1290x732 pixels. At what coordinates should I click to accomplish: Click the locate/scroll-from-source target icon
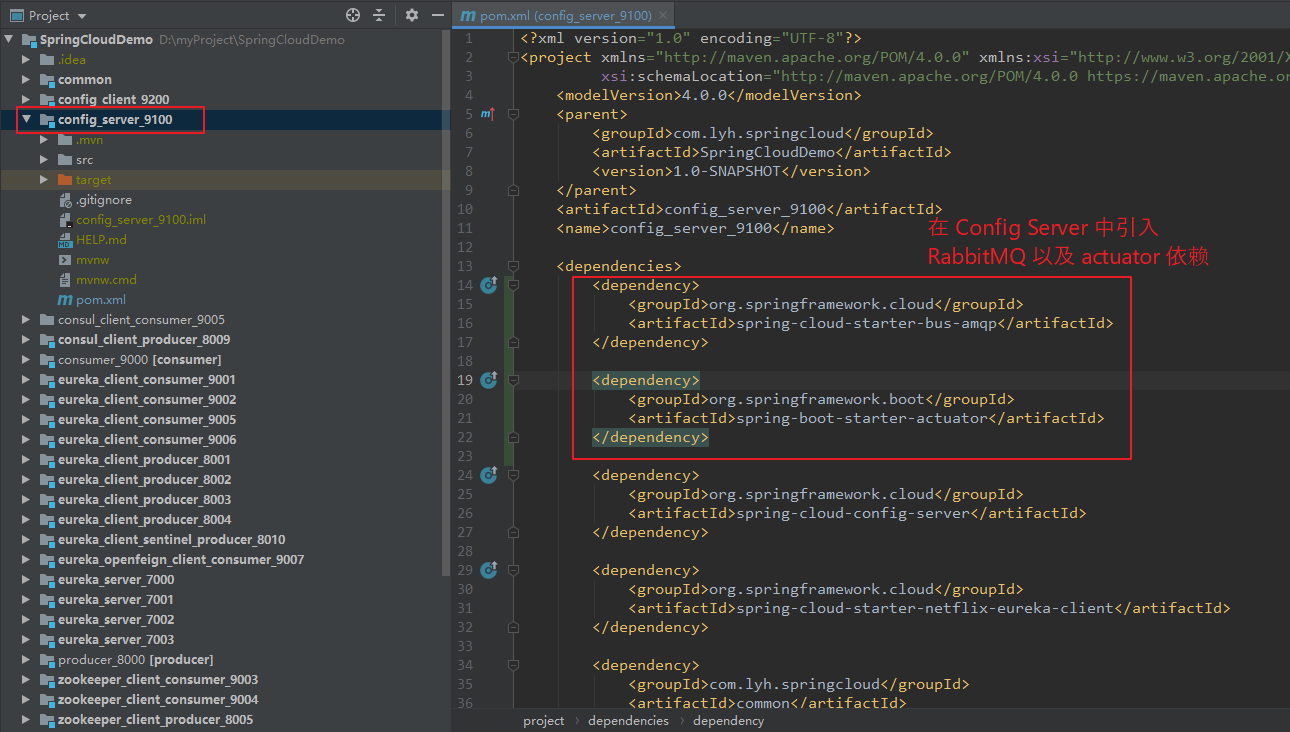click(x=353, y=15)
